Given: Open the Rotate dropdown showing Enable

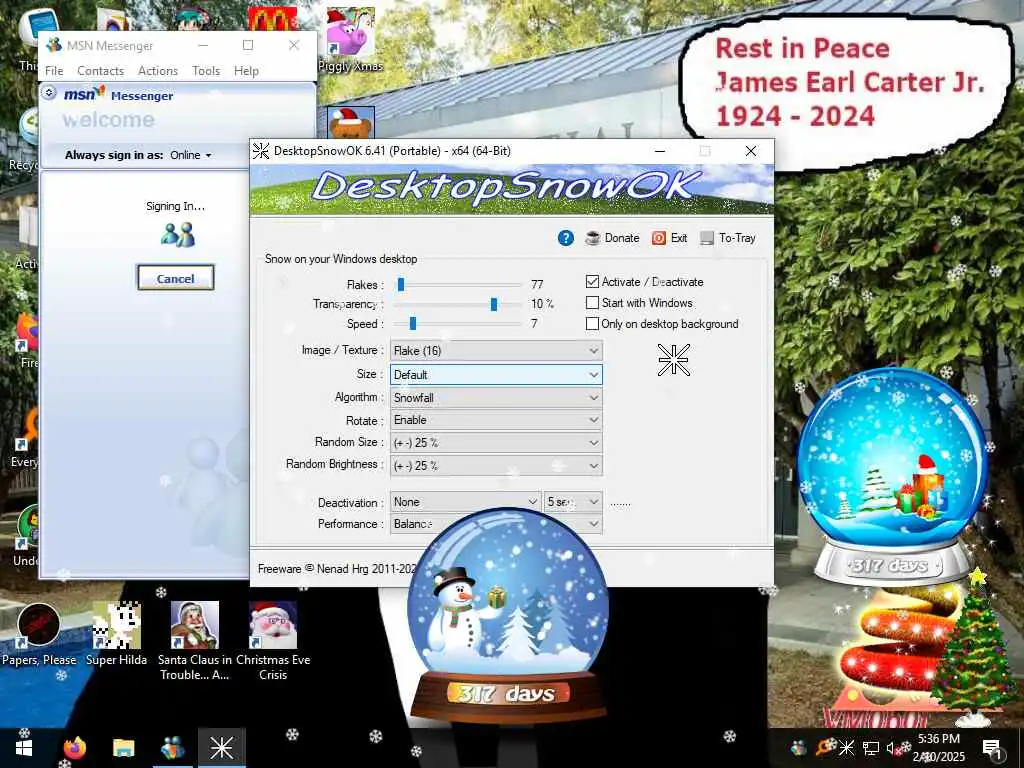Looking at the screenshot, I should pos(496,420).
